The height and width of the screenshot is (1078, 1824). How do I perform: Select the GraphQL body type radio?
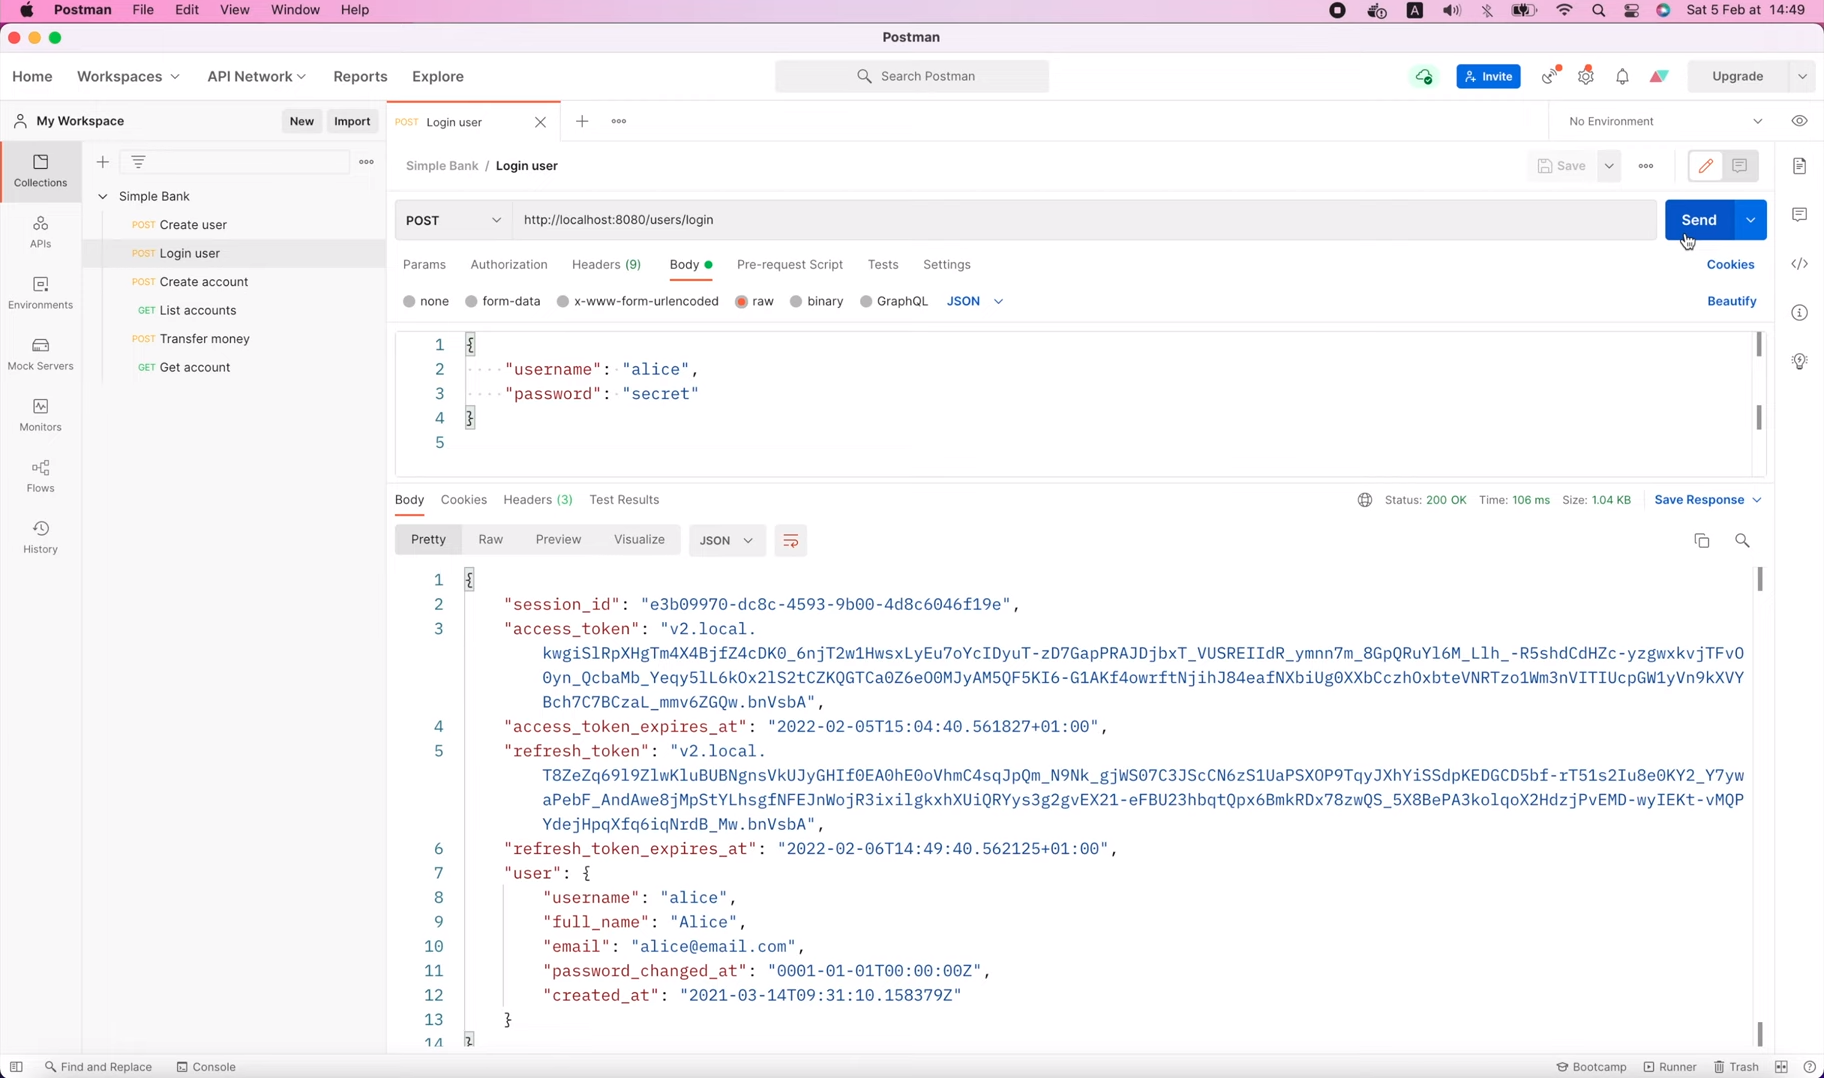point(866,301)
